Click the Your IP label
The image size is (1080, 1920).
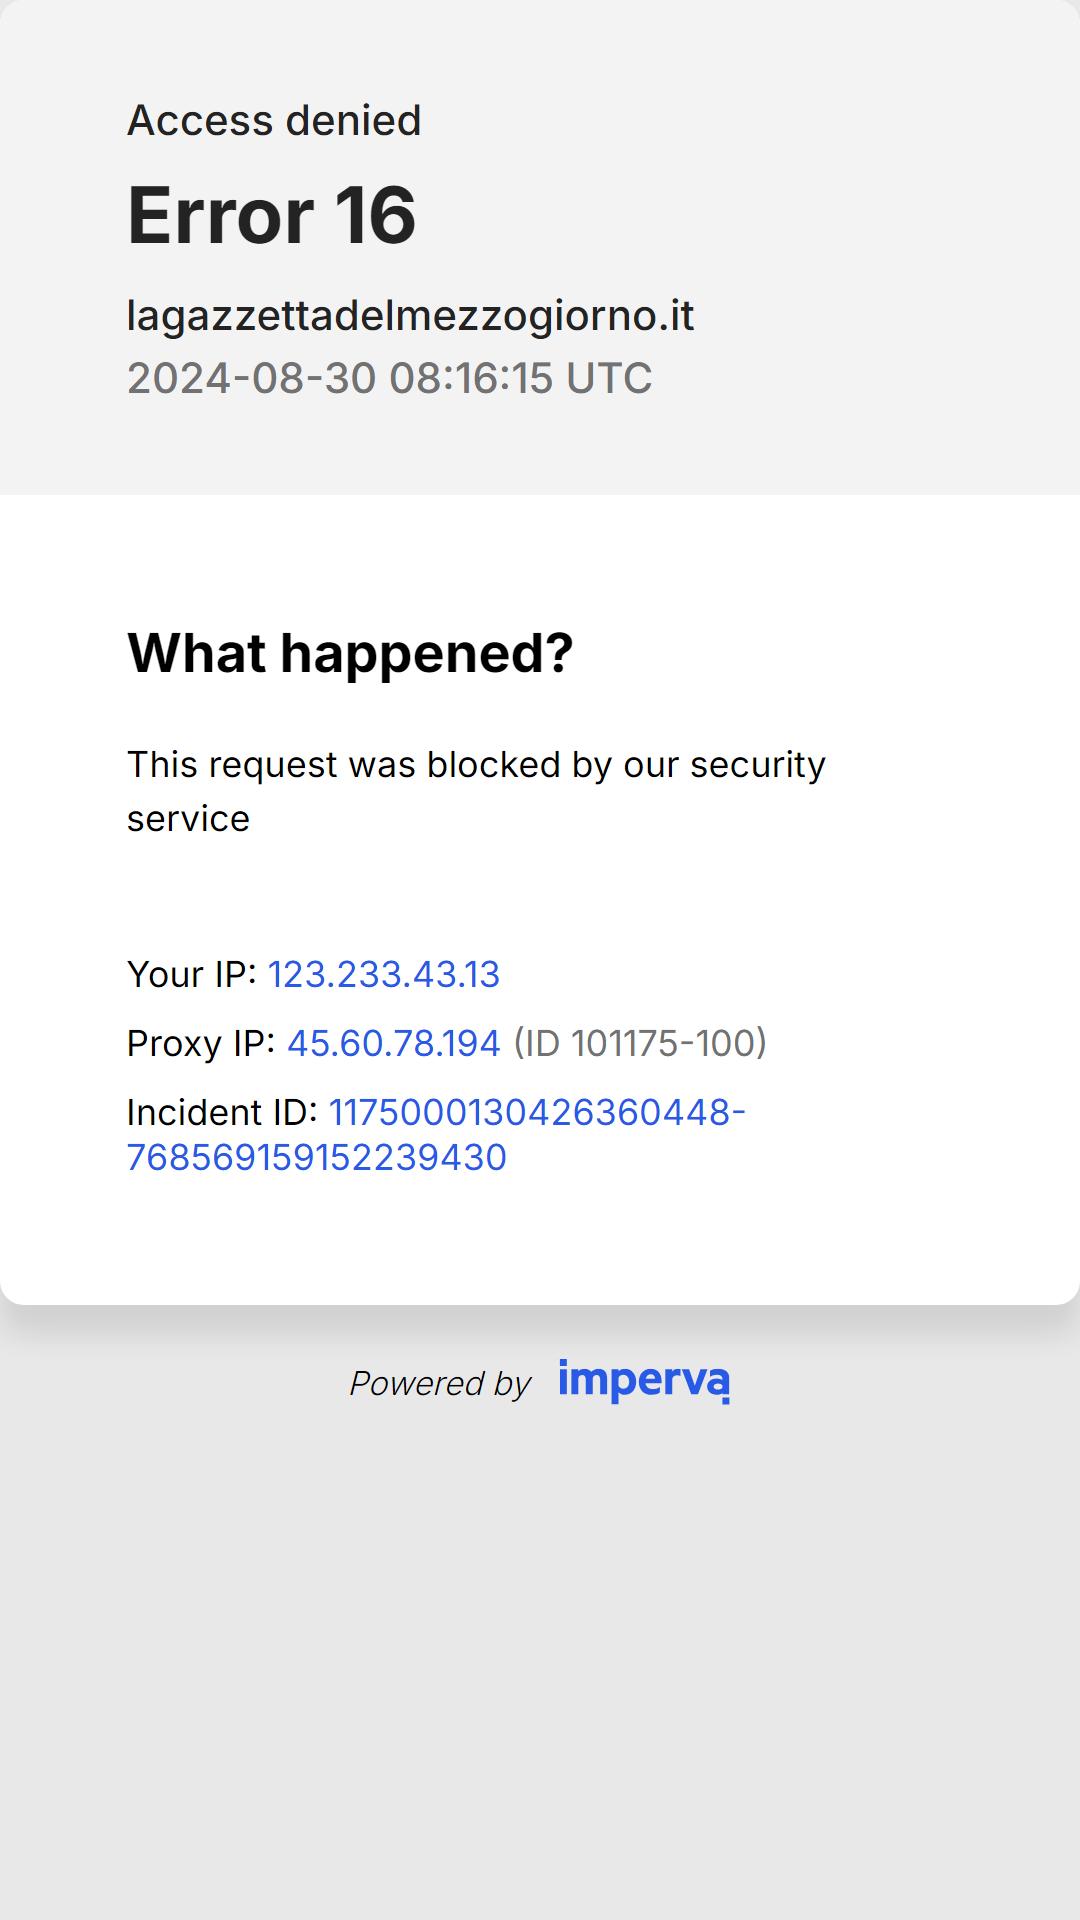click(x=192, y=974)
